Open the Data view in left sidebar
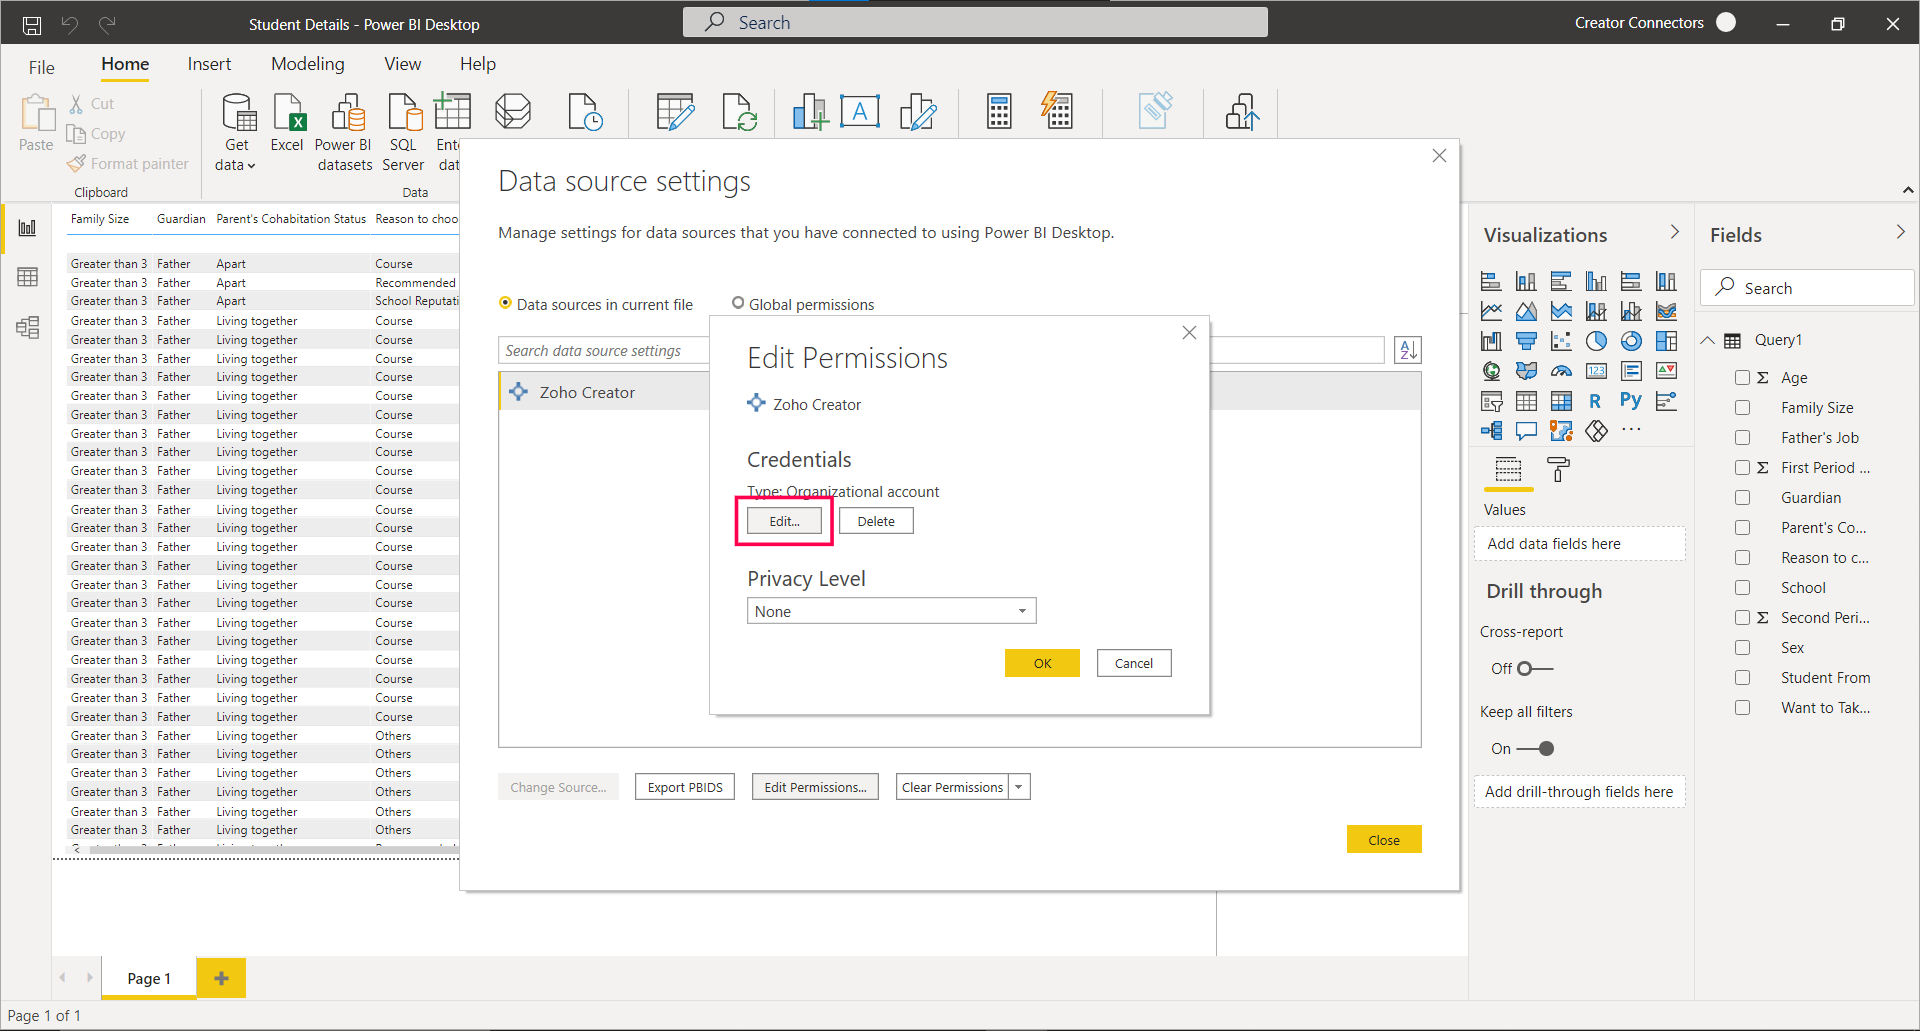This screenshot has height=1031, width=1920. pyautogui.click(x=27, y=277)
